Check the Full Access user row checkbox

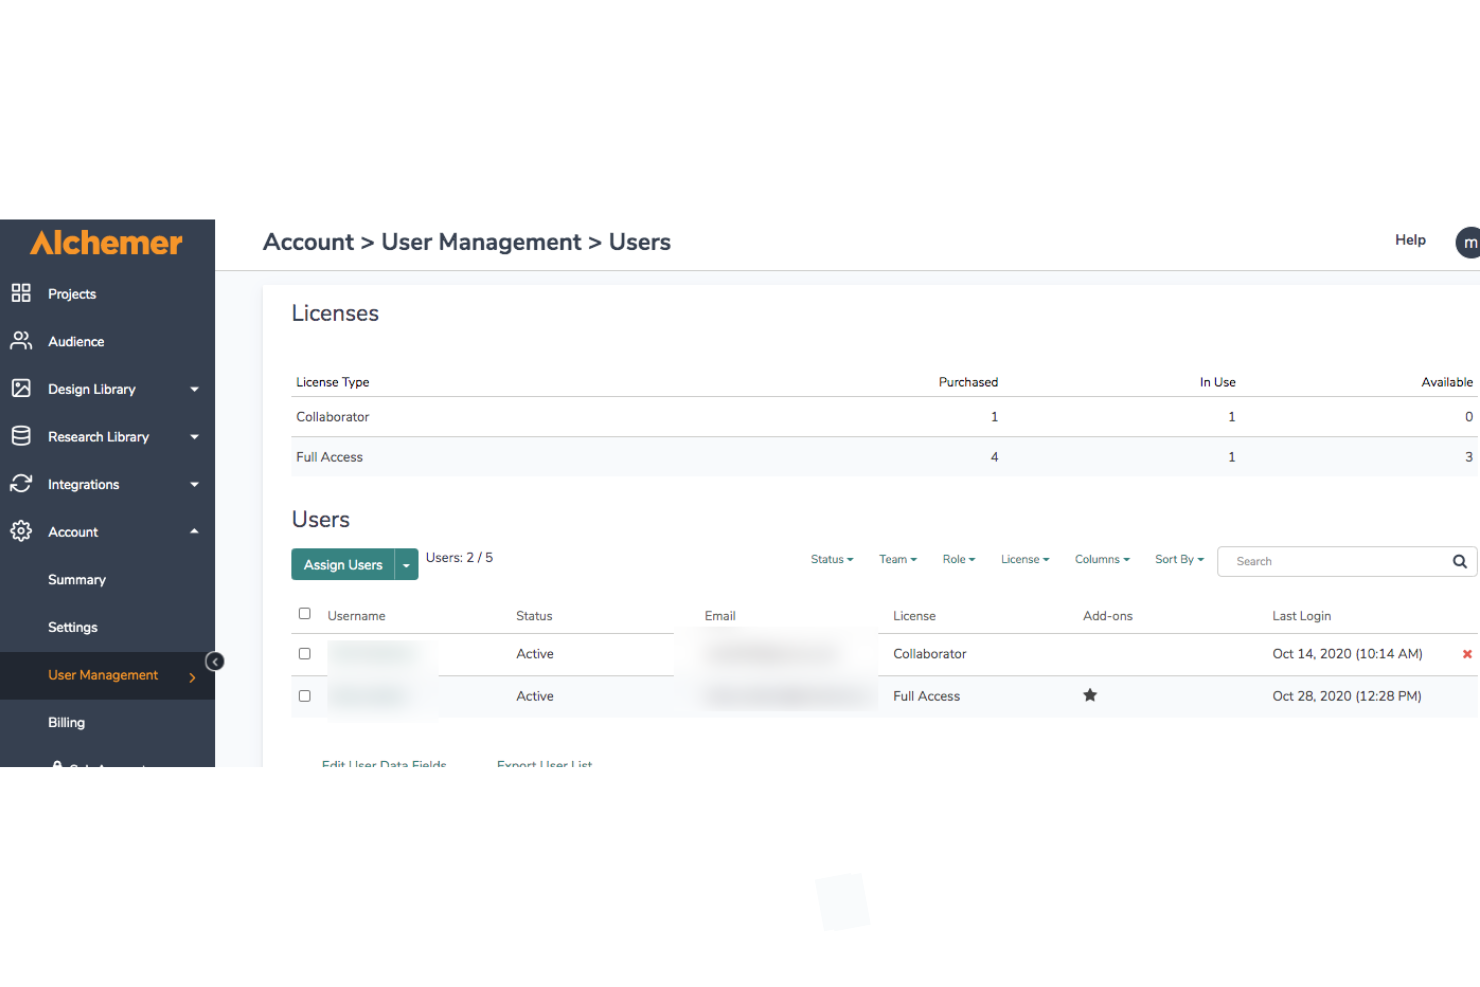305,696
